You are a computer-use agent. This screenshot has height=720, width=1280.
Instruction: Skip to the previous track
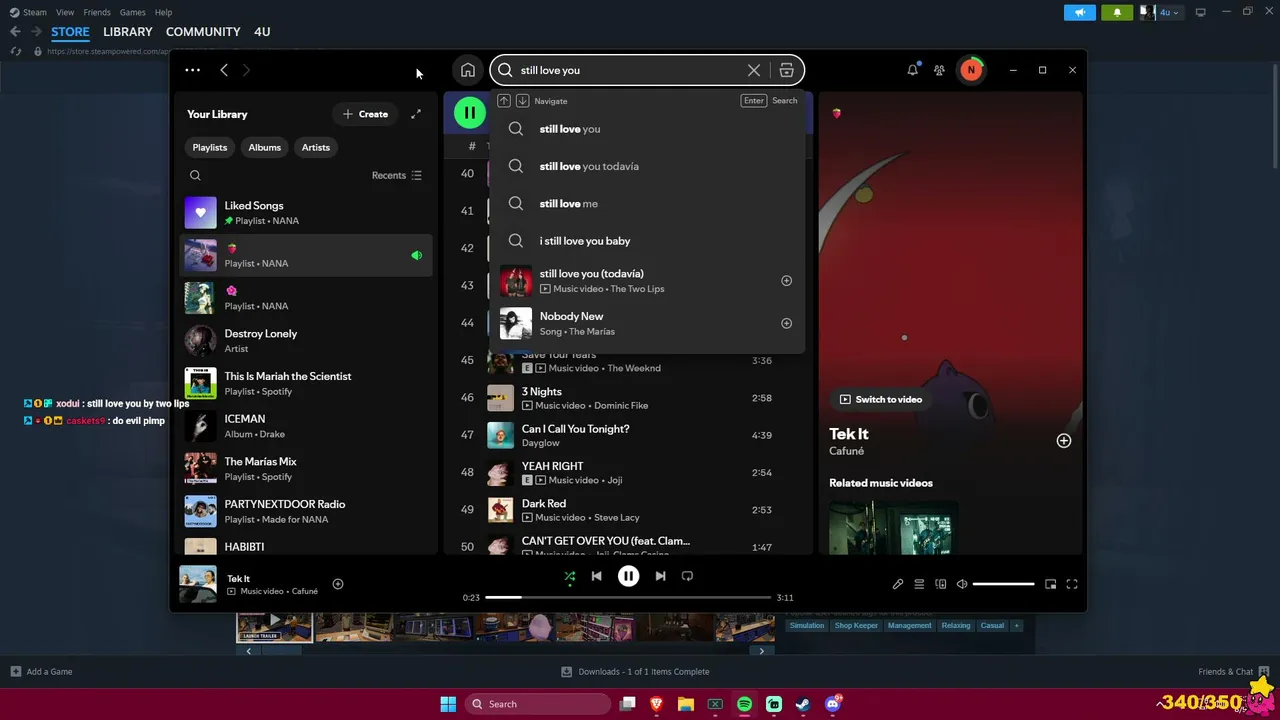pyautogui.click(x=597, y=576)
